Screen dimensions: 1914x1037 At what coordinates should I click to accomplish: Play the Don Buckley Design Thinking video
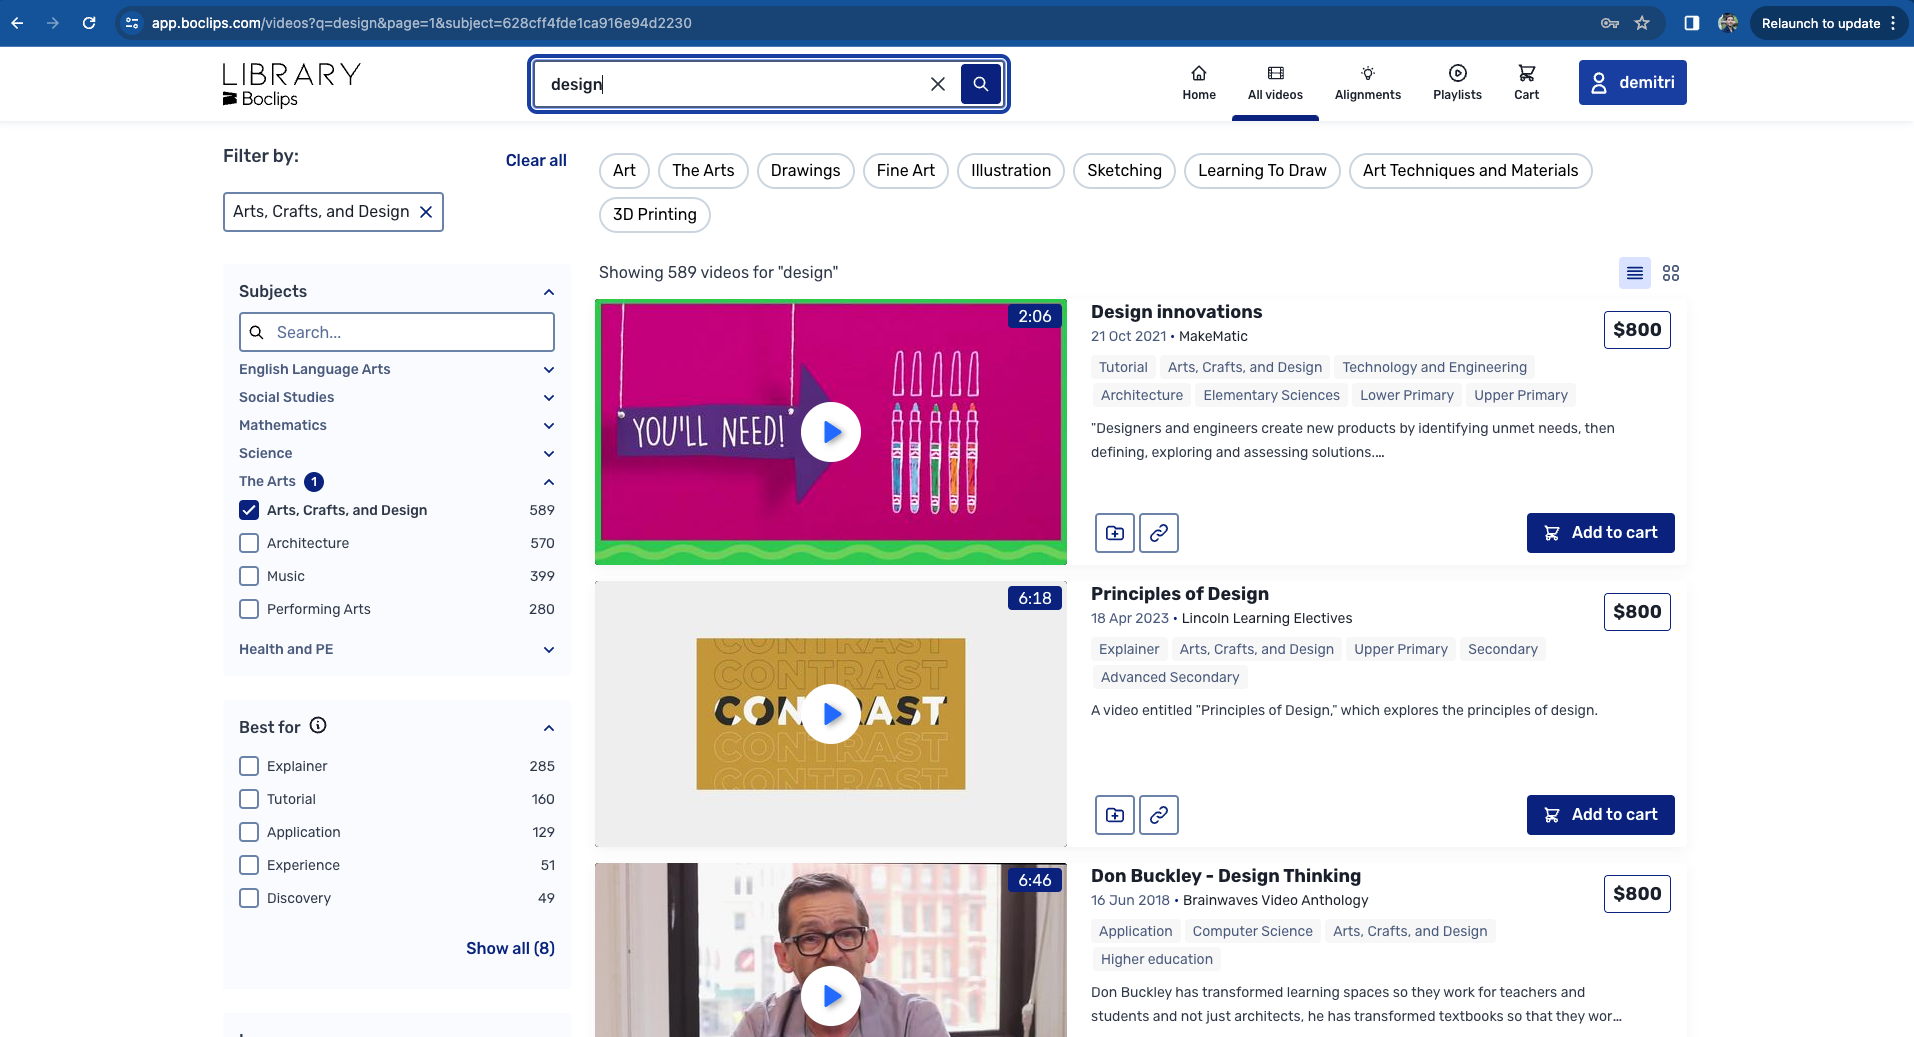click(831, 996)
